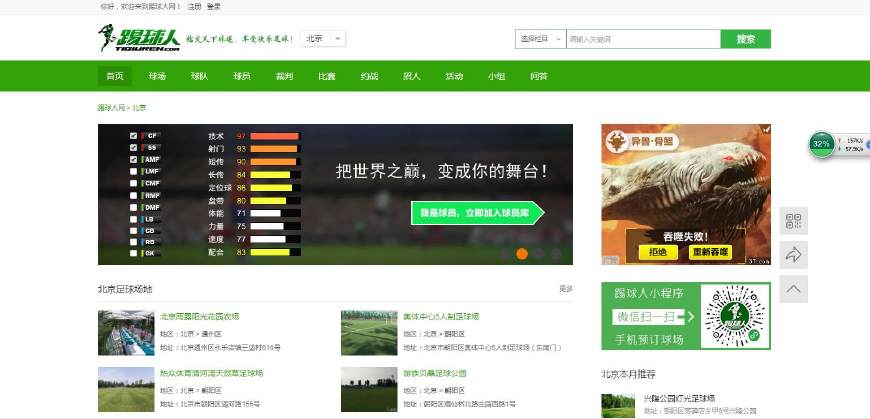
Task: Select the last carousel dot
Action: [556, 254]
